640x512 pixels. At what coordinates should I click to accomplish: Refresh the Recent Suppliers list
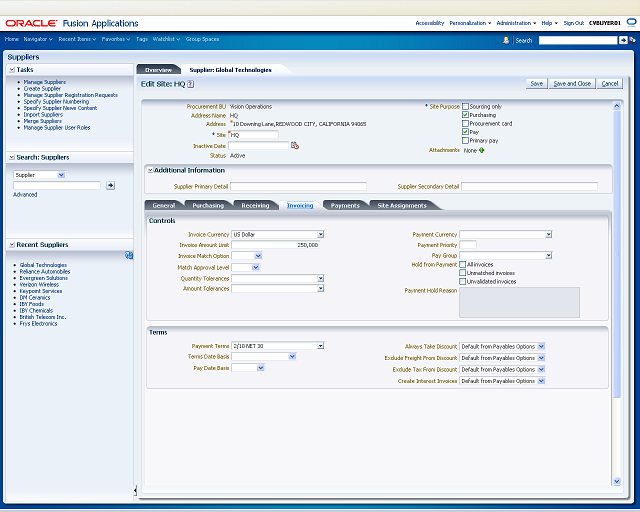coord(129,255)
